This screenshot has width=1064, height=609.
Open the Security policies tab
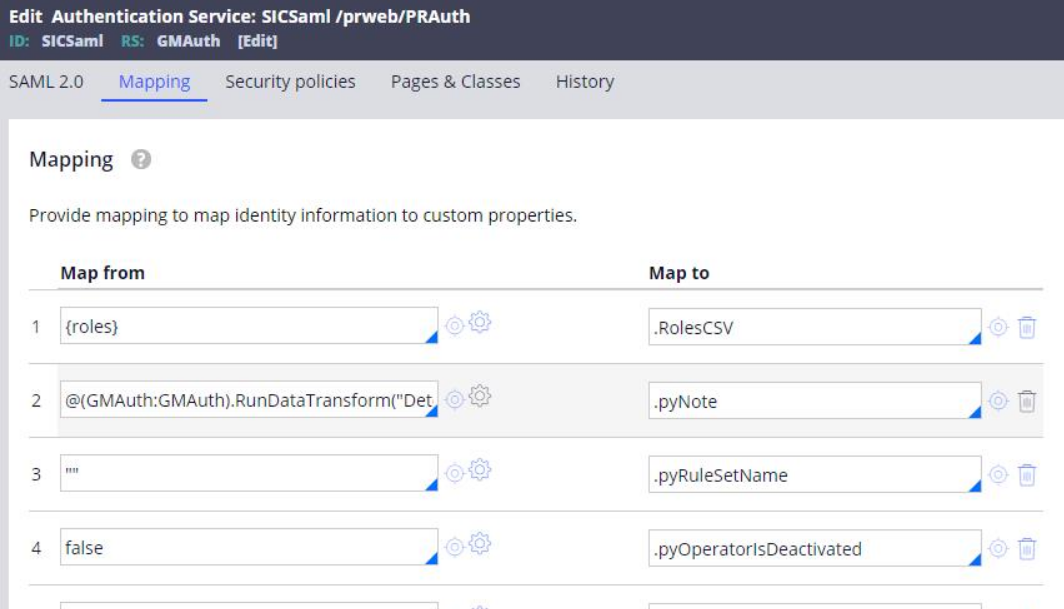pyautogui.click(x=290, y=81)
